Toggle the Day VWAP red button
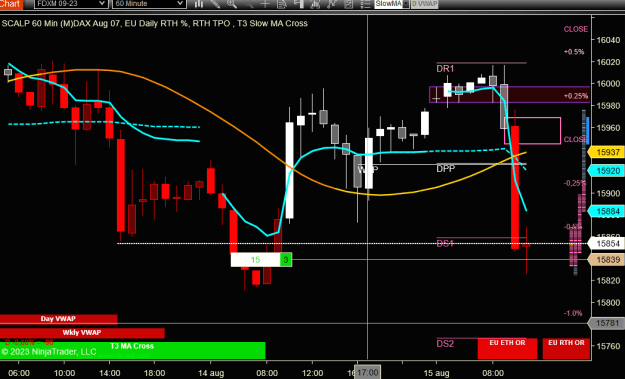 coord(59,319)
